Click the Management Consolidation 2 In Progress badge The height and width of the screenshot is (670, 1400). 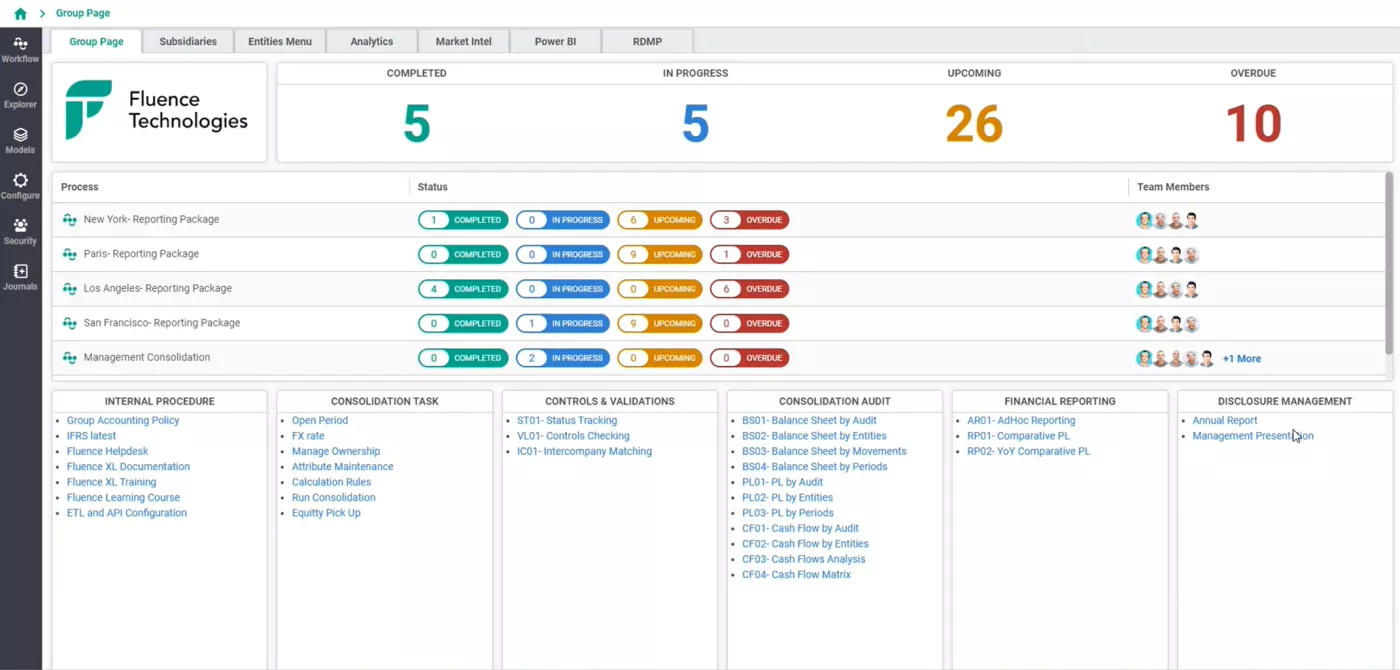(563, 358)
